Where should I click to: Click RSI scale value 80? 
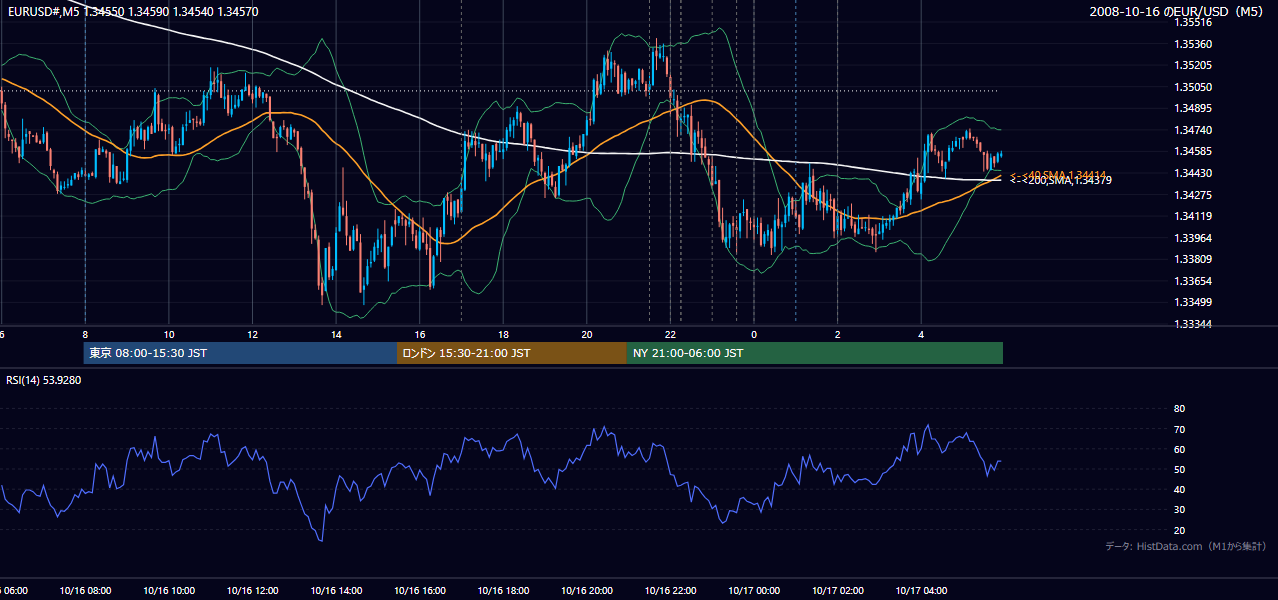[1179, 409]
